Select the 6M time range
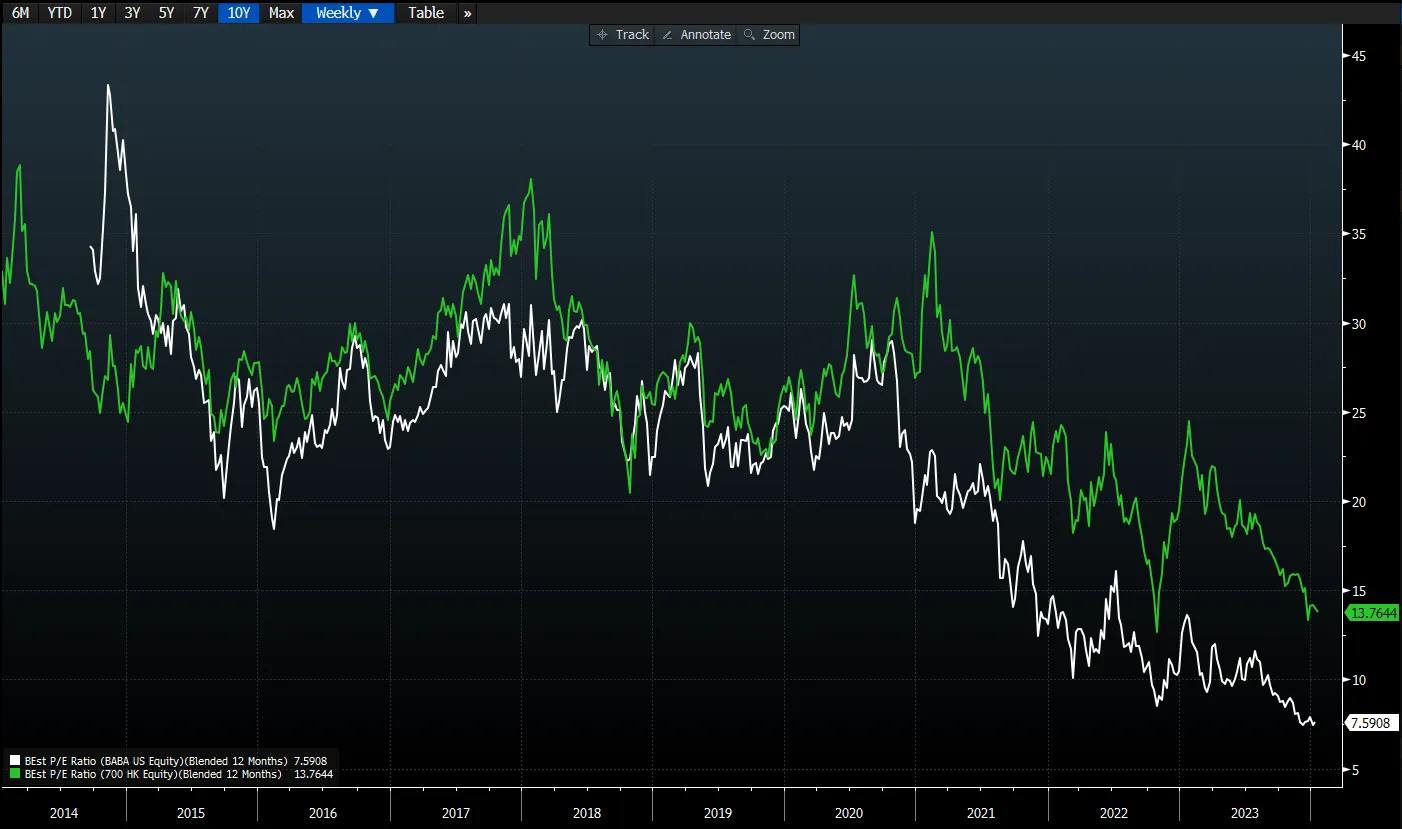 [x=20, y=13]
